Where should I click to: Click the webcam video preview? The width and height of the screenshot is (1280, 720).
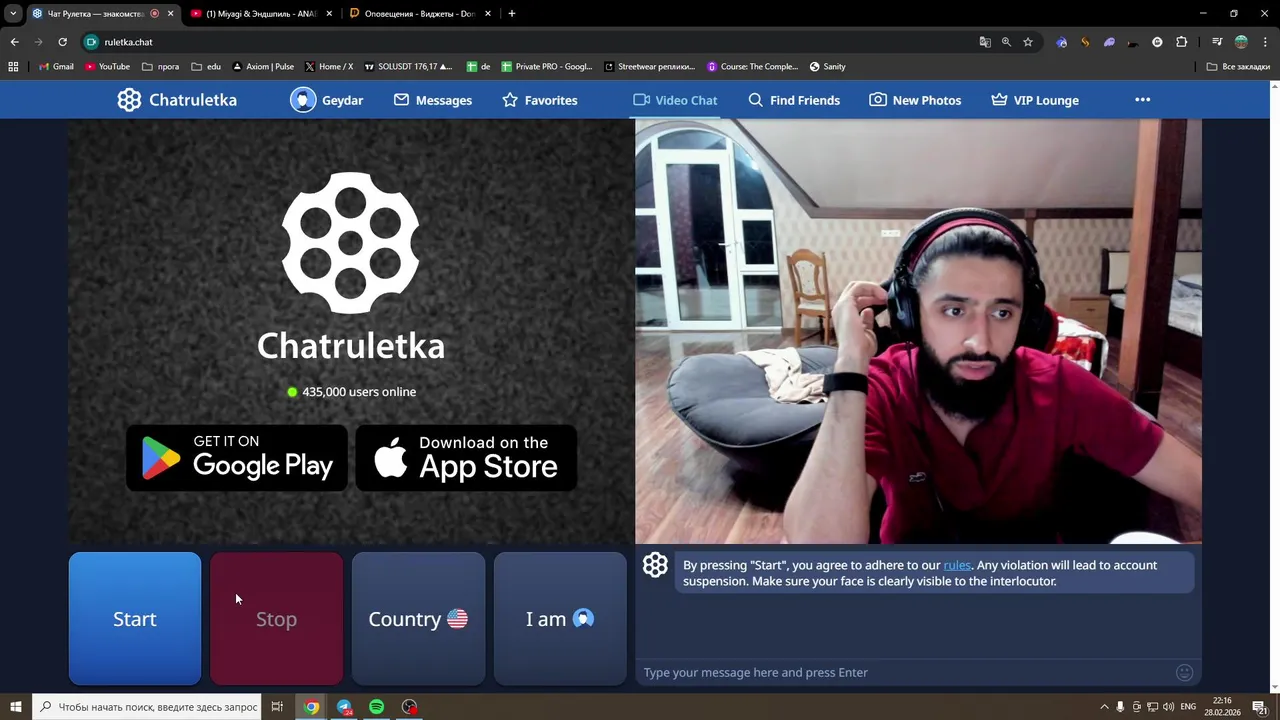pos(918,331)
